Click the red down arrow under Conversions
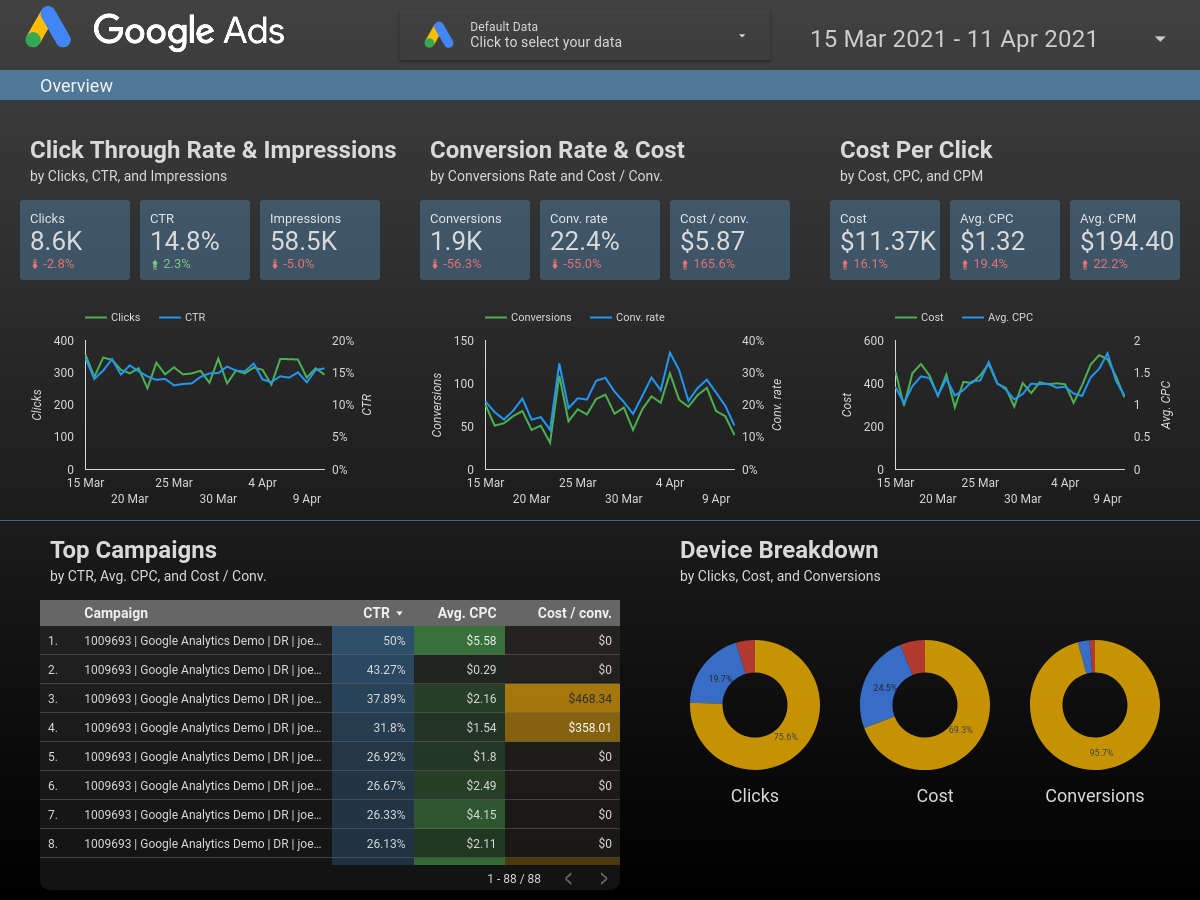The image size is (1200, 900). (435, 264)
